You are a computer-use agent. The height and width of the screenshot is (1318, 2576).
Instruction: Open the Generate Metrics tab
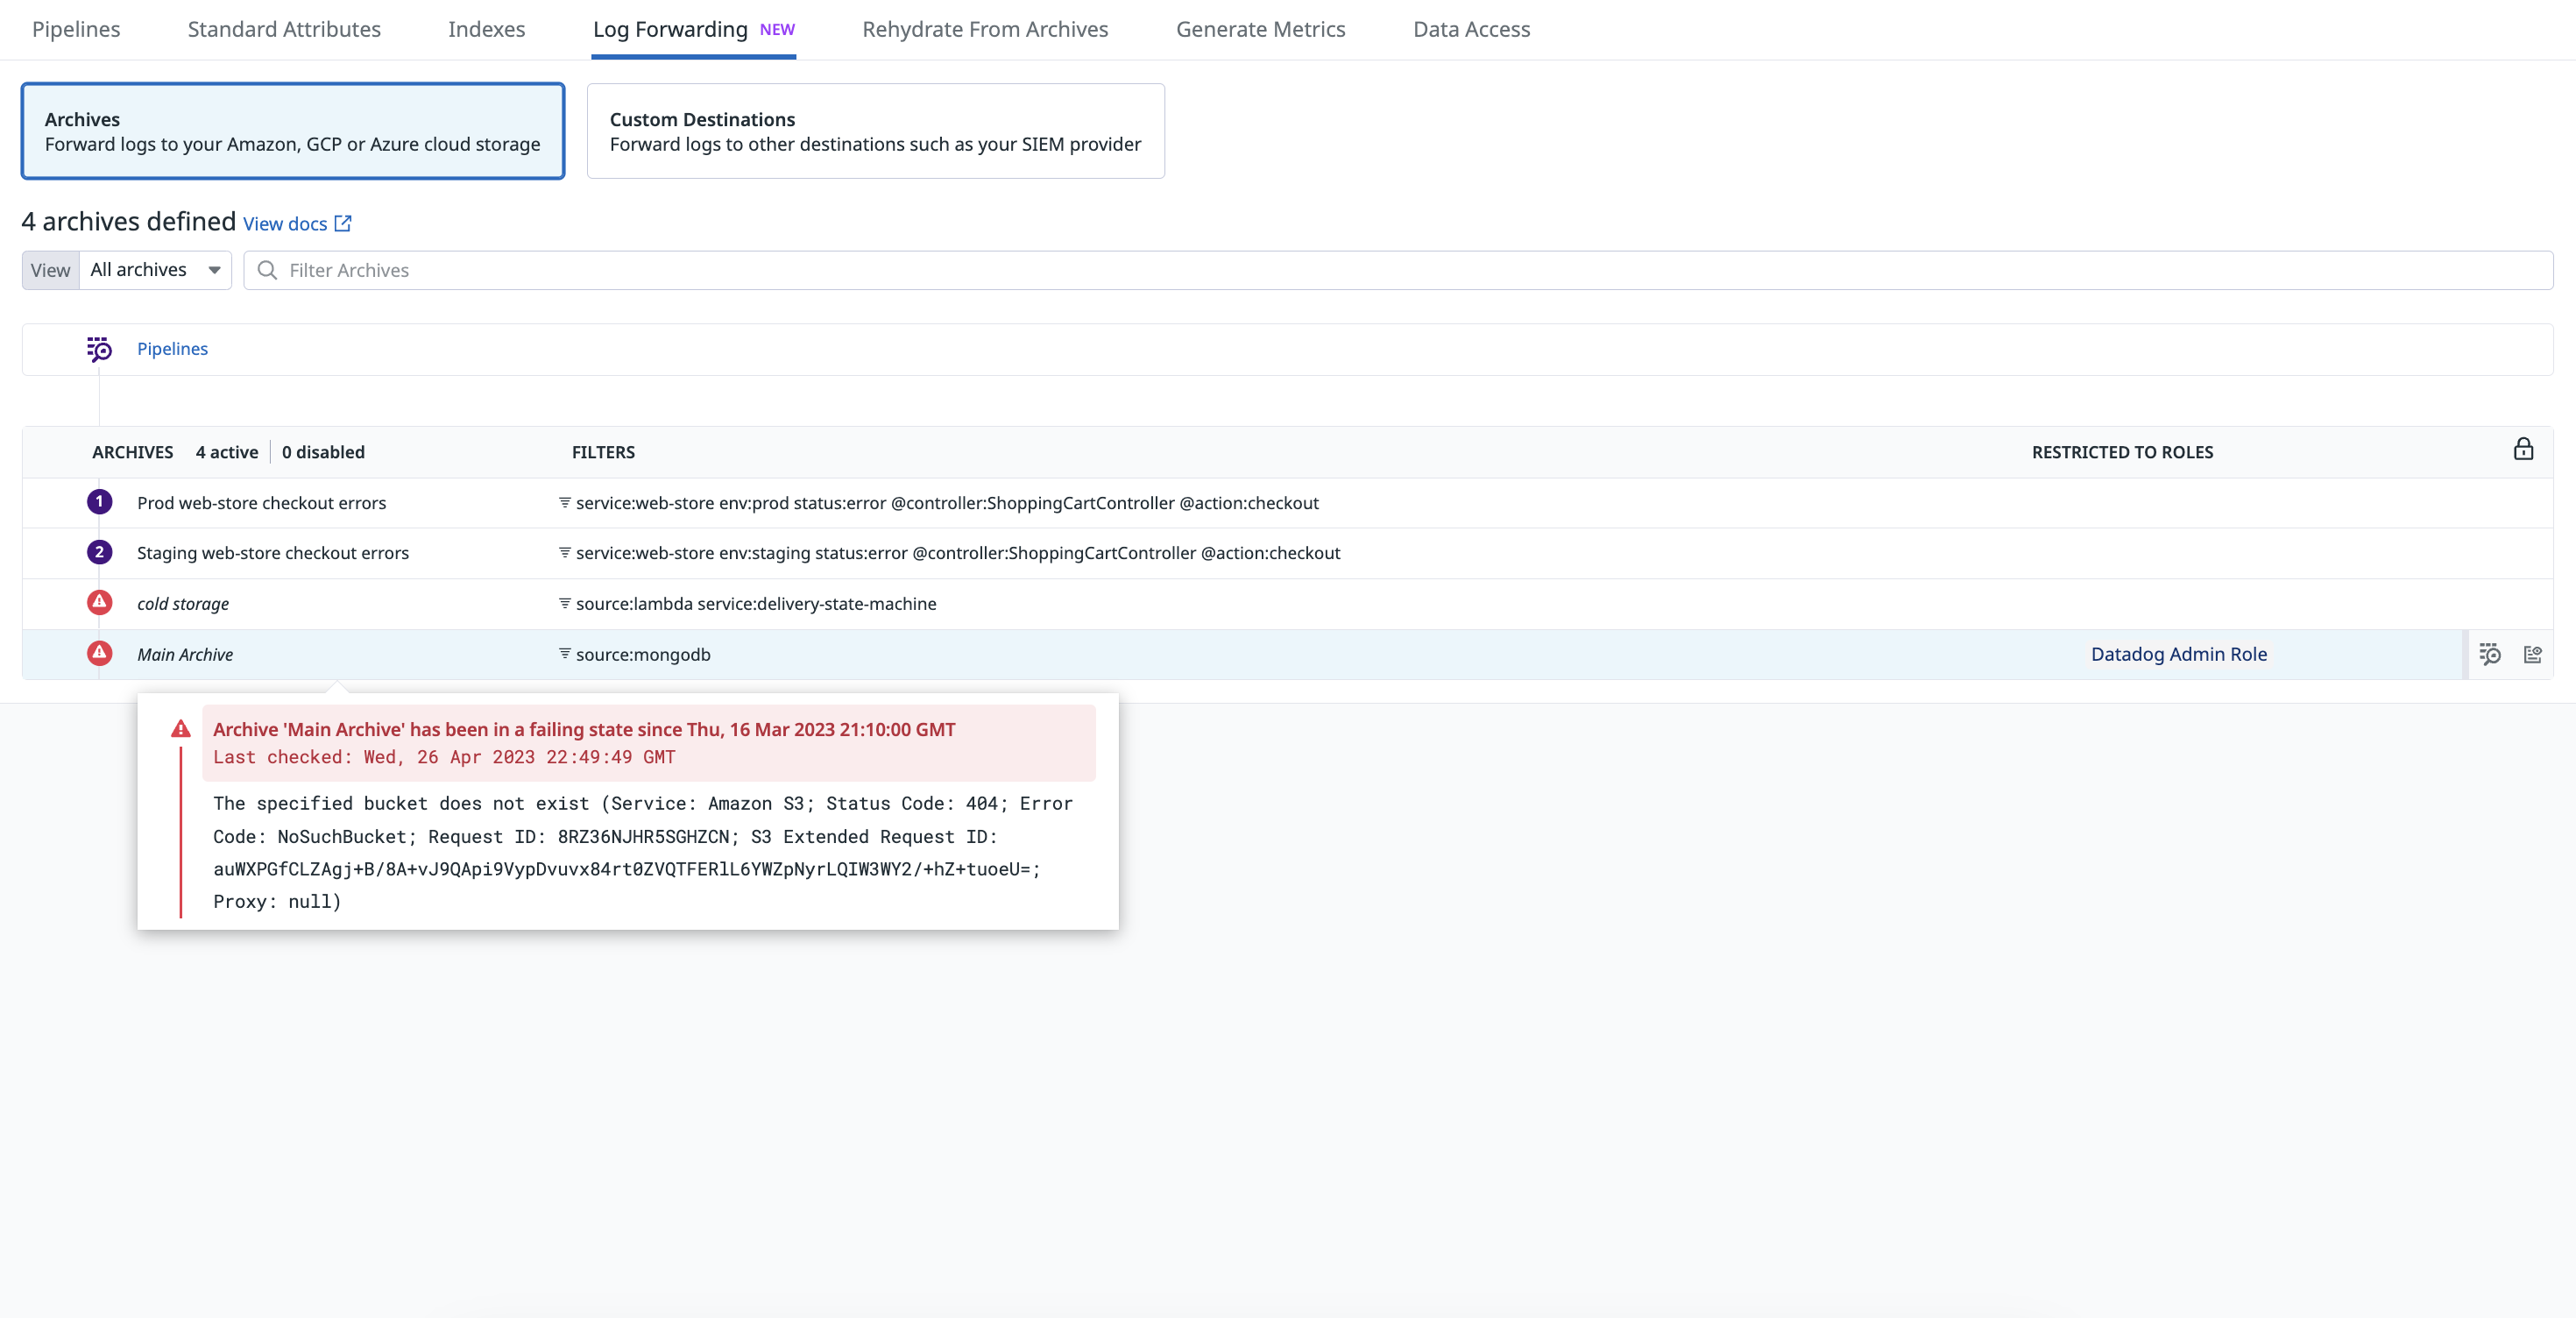tap(1260, 29)
